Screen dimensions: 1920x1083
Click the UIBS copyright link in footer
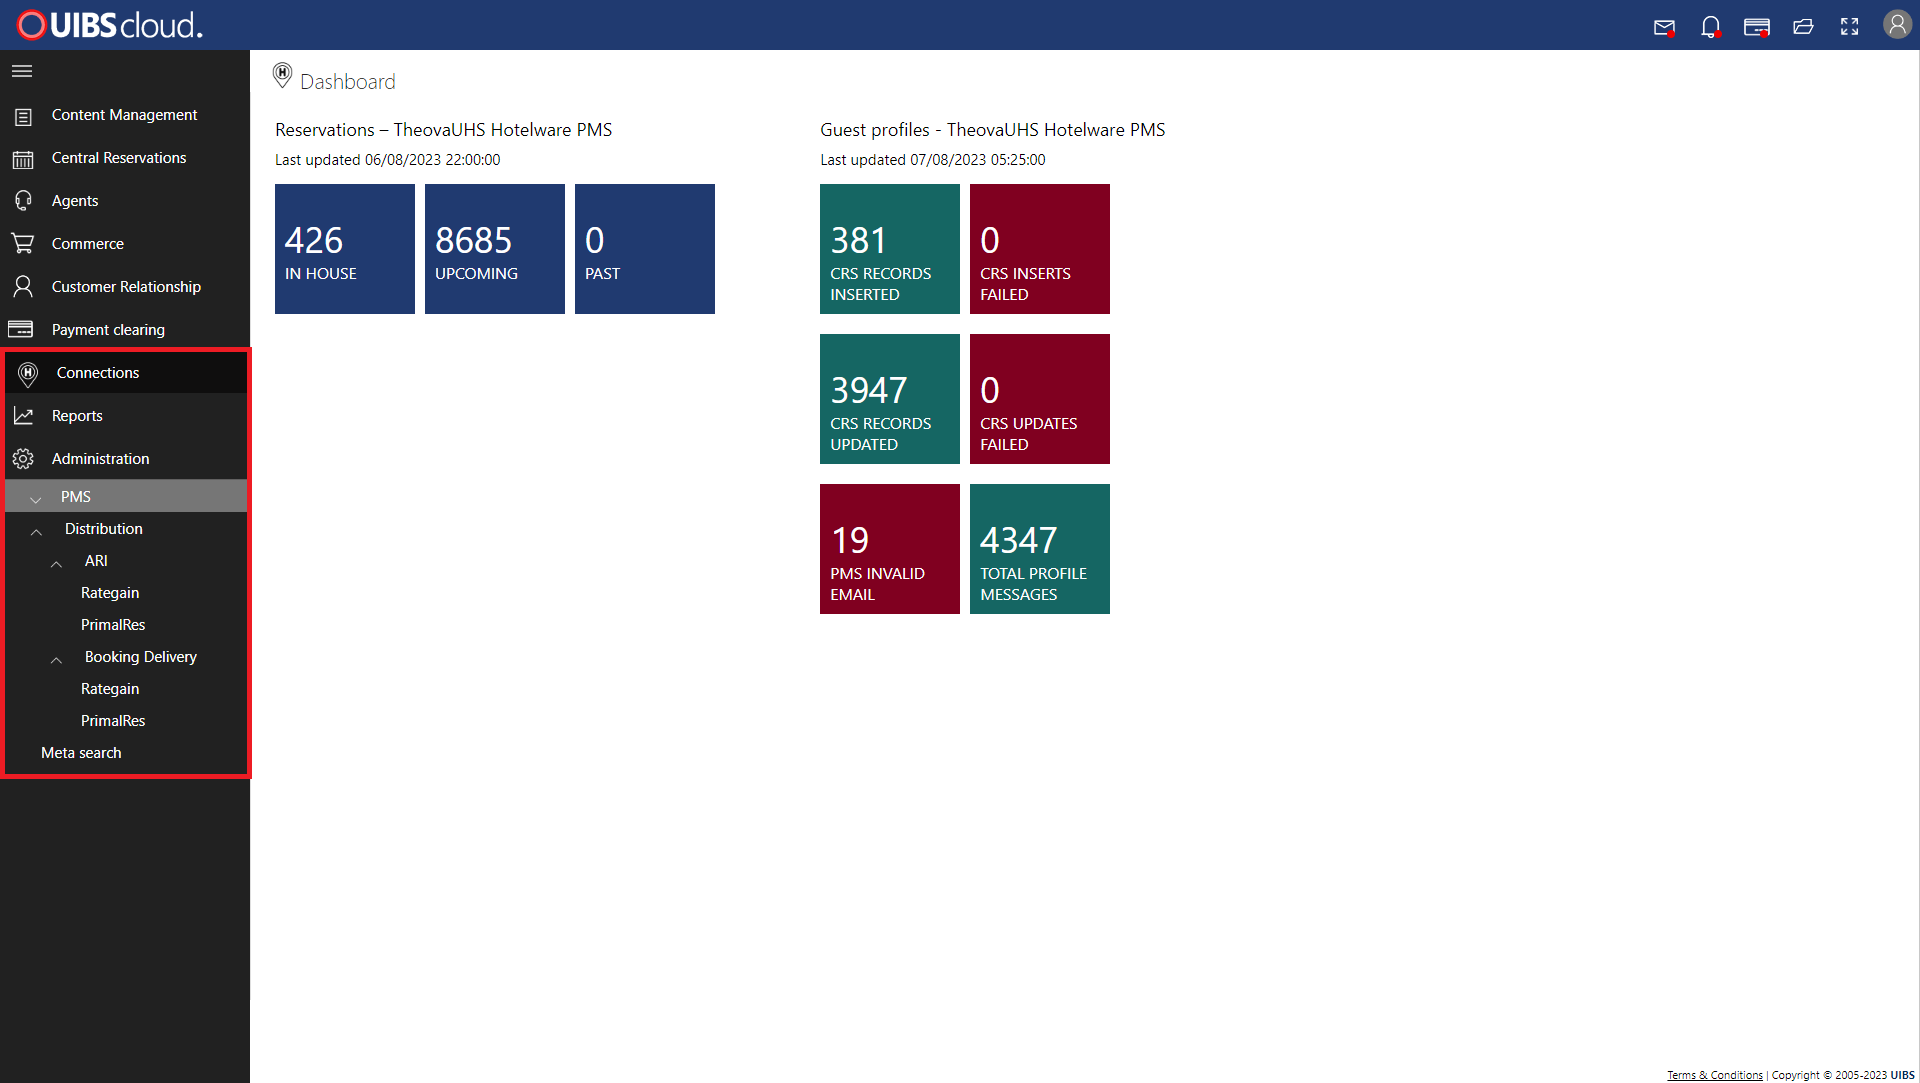(x=1902, y=1075)
